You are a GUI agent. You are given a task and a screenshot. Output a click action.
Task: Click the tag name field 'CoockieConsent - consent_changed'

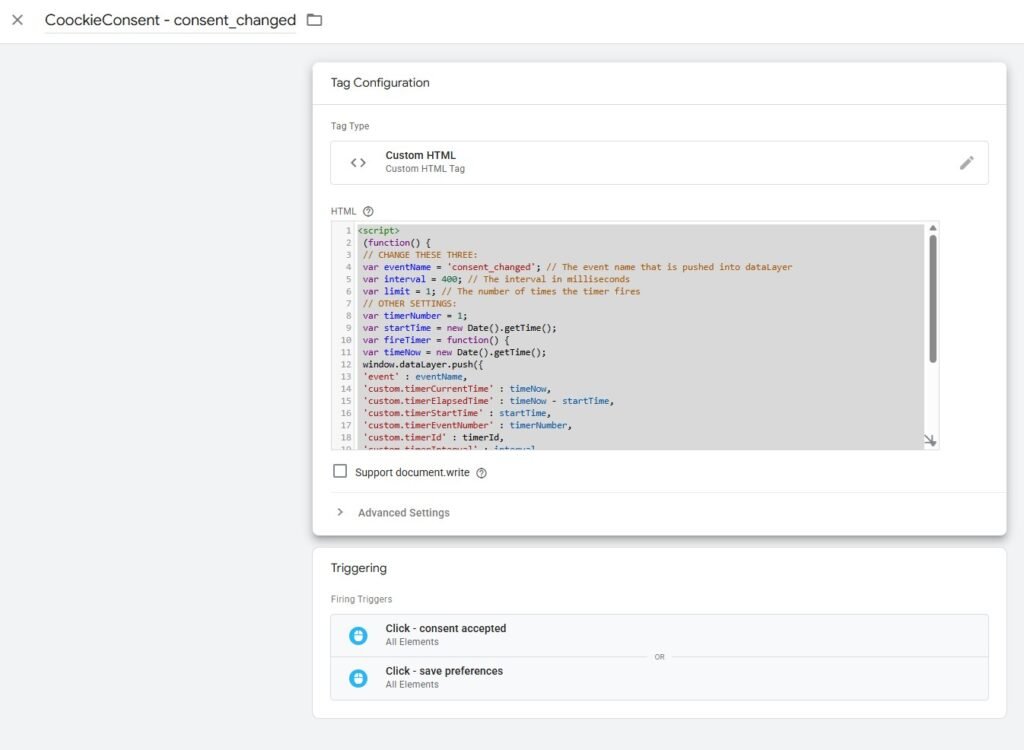(170, 20)
